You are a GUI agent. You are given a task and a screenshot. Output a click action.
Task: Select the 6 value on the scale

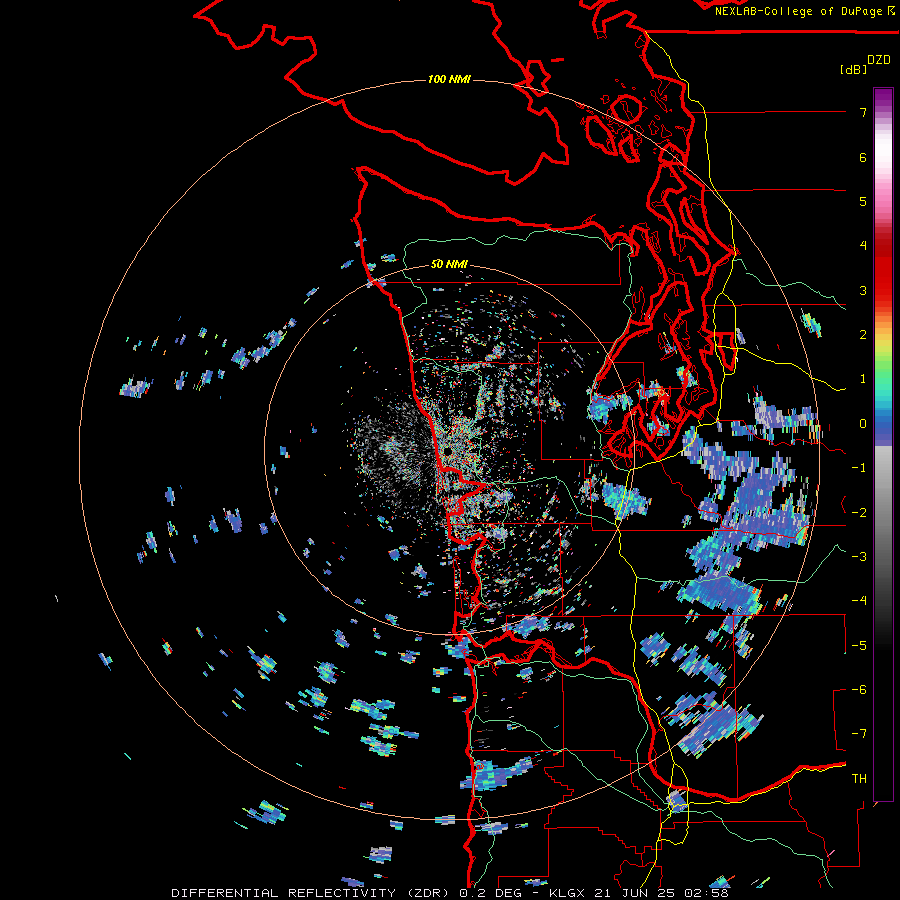863,157
